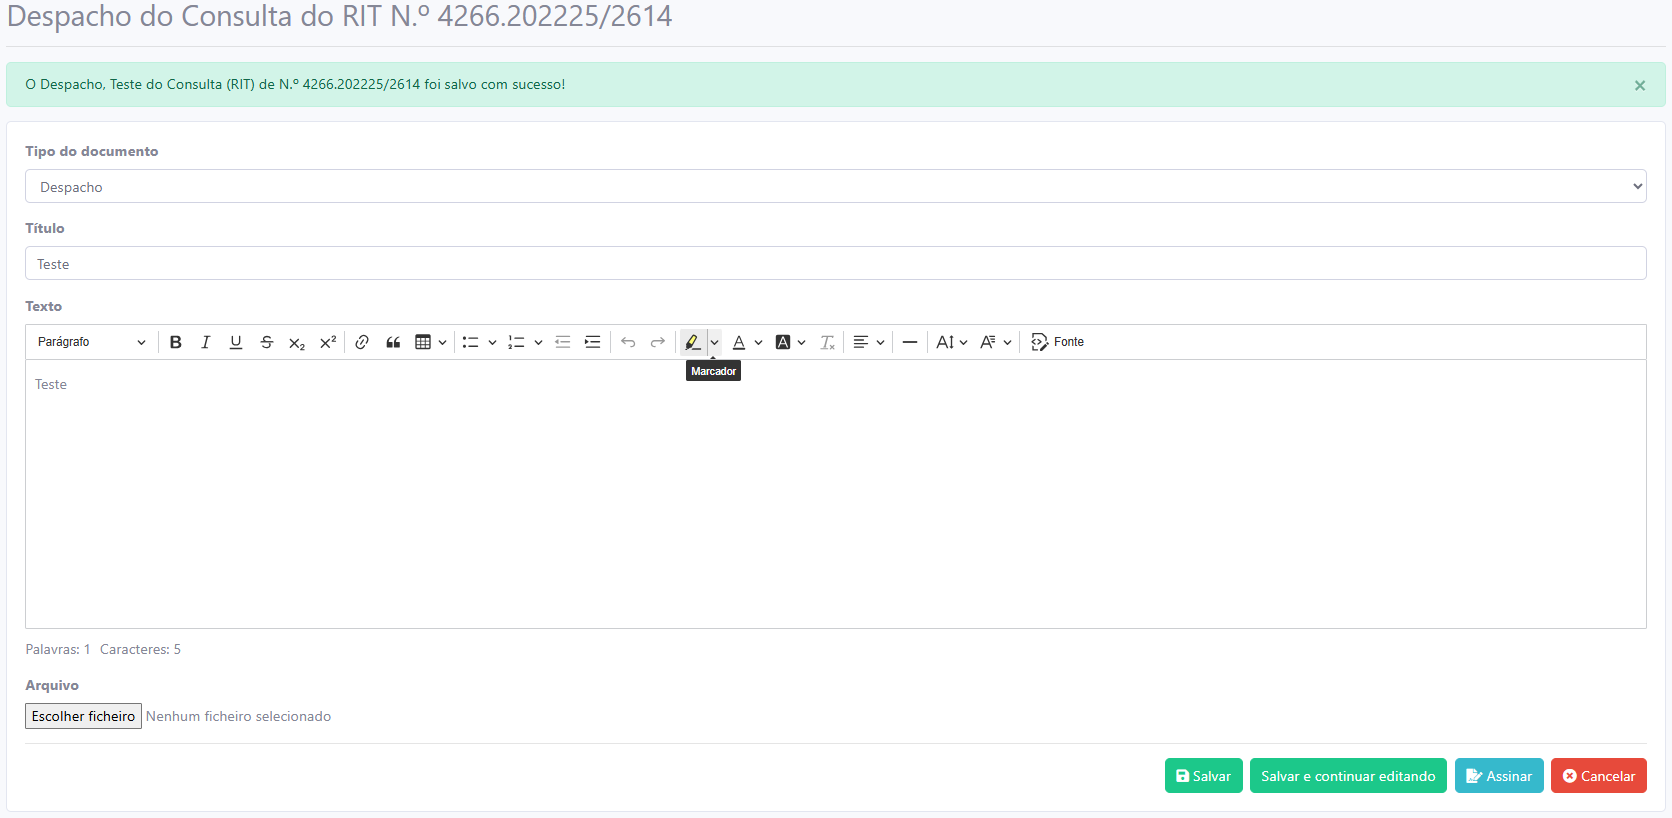Open the Tipo do documento dropdown
This screenshot has width=1672, height=818.
click(835, 187)
